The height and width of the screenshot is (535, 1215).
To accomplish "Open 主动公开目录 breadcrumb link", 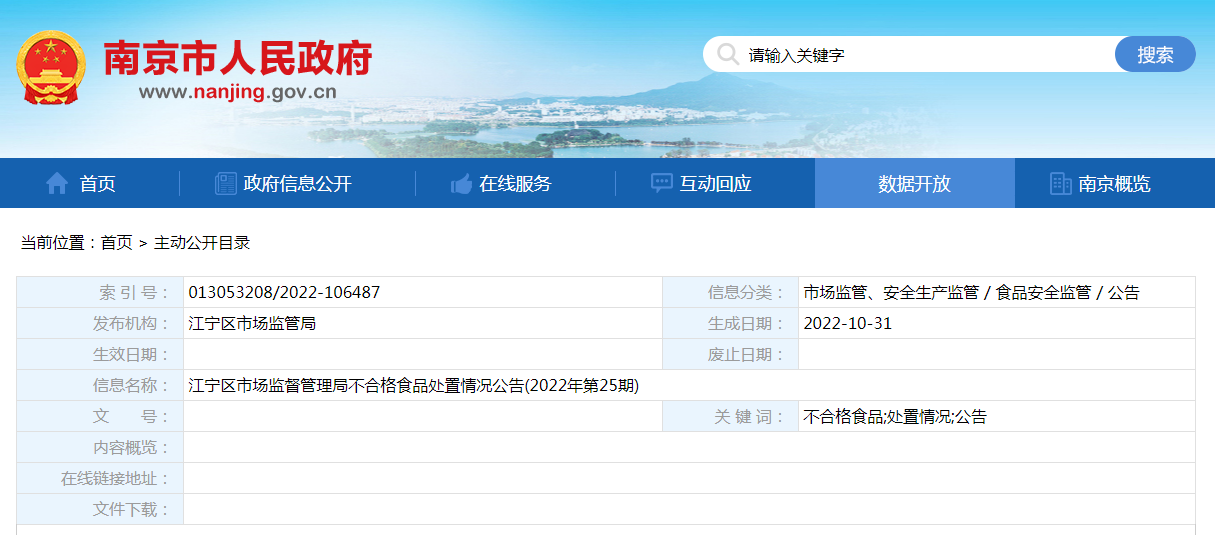I will tap(202, 242).
